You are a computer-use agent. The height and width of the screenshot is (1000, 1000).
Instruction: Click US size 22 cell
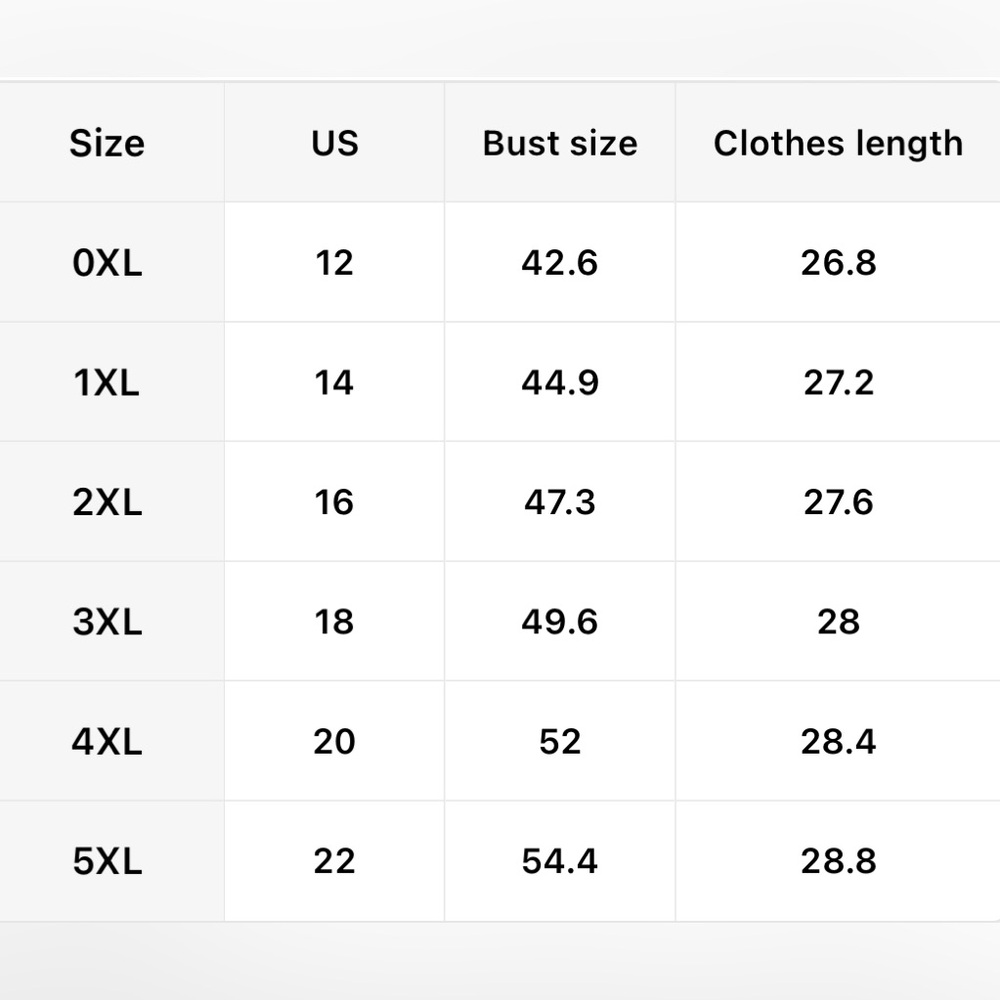pyautogui.click(x=335, y=861)
